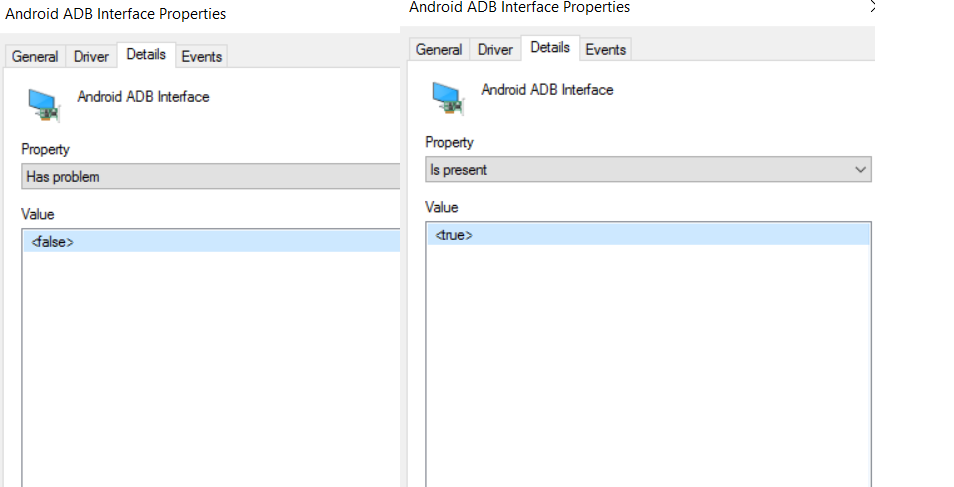The height and width of the screenshot is (487, 954).
Task: Click the left window title 'Android ADB Interface Properties'
Action: click(116, 14)
